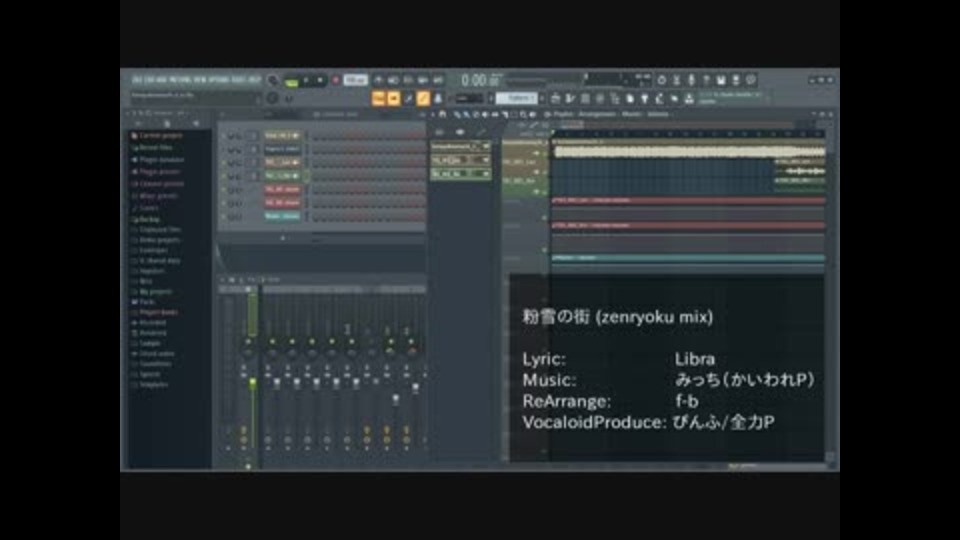Image resolution: width=960 pixels, height=540 pixels.
Task: Toggle mute LED of the cream channel
Action: tap(223, 135)
